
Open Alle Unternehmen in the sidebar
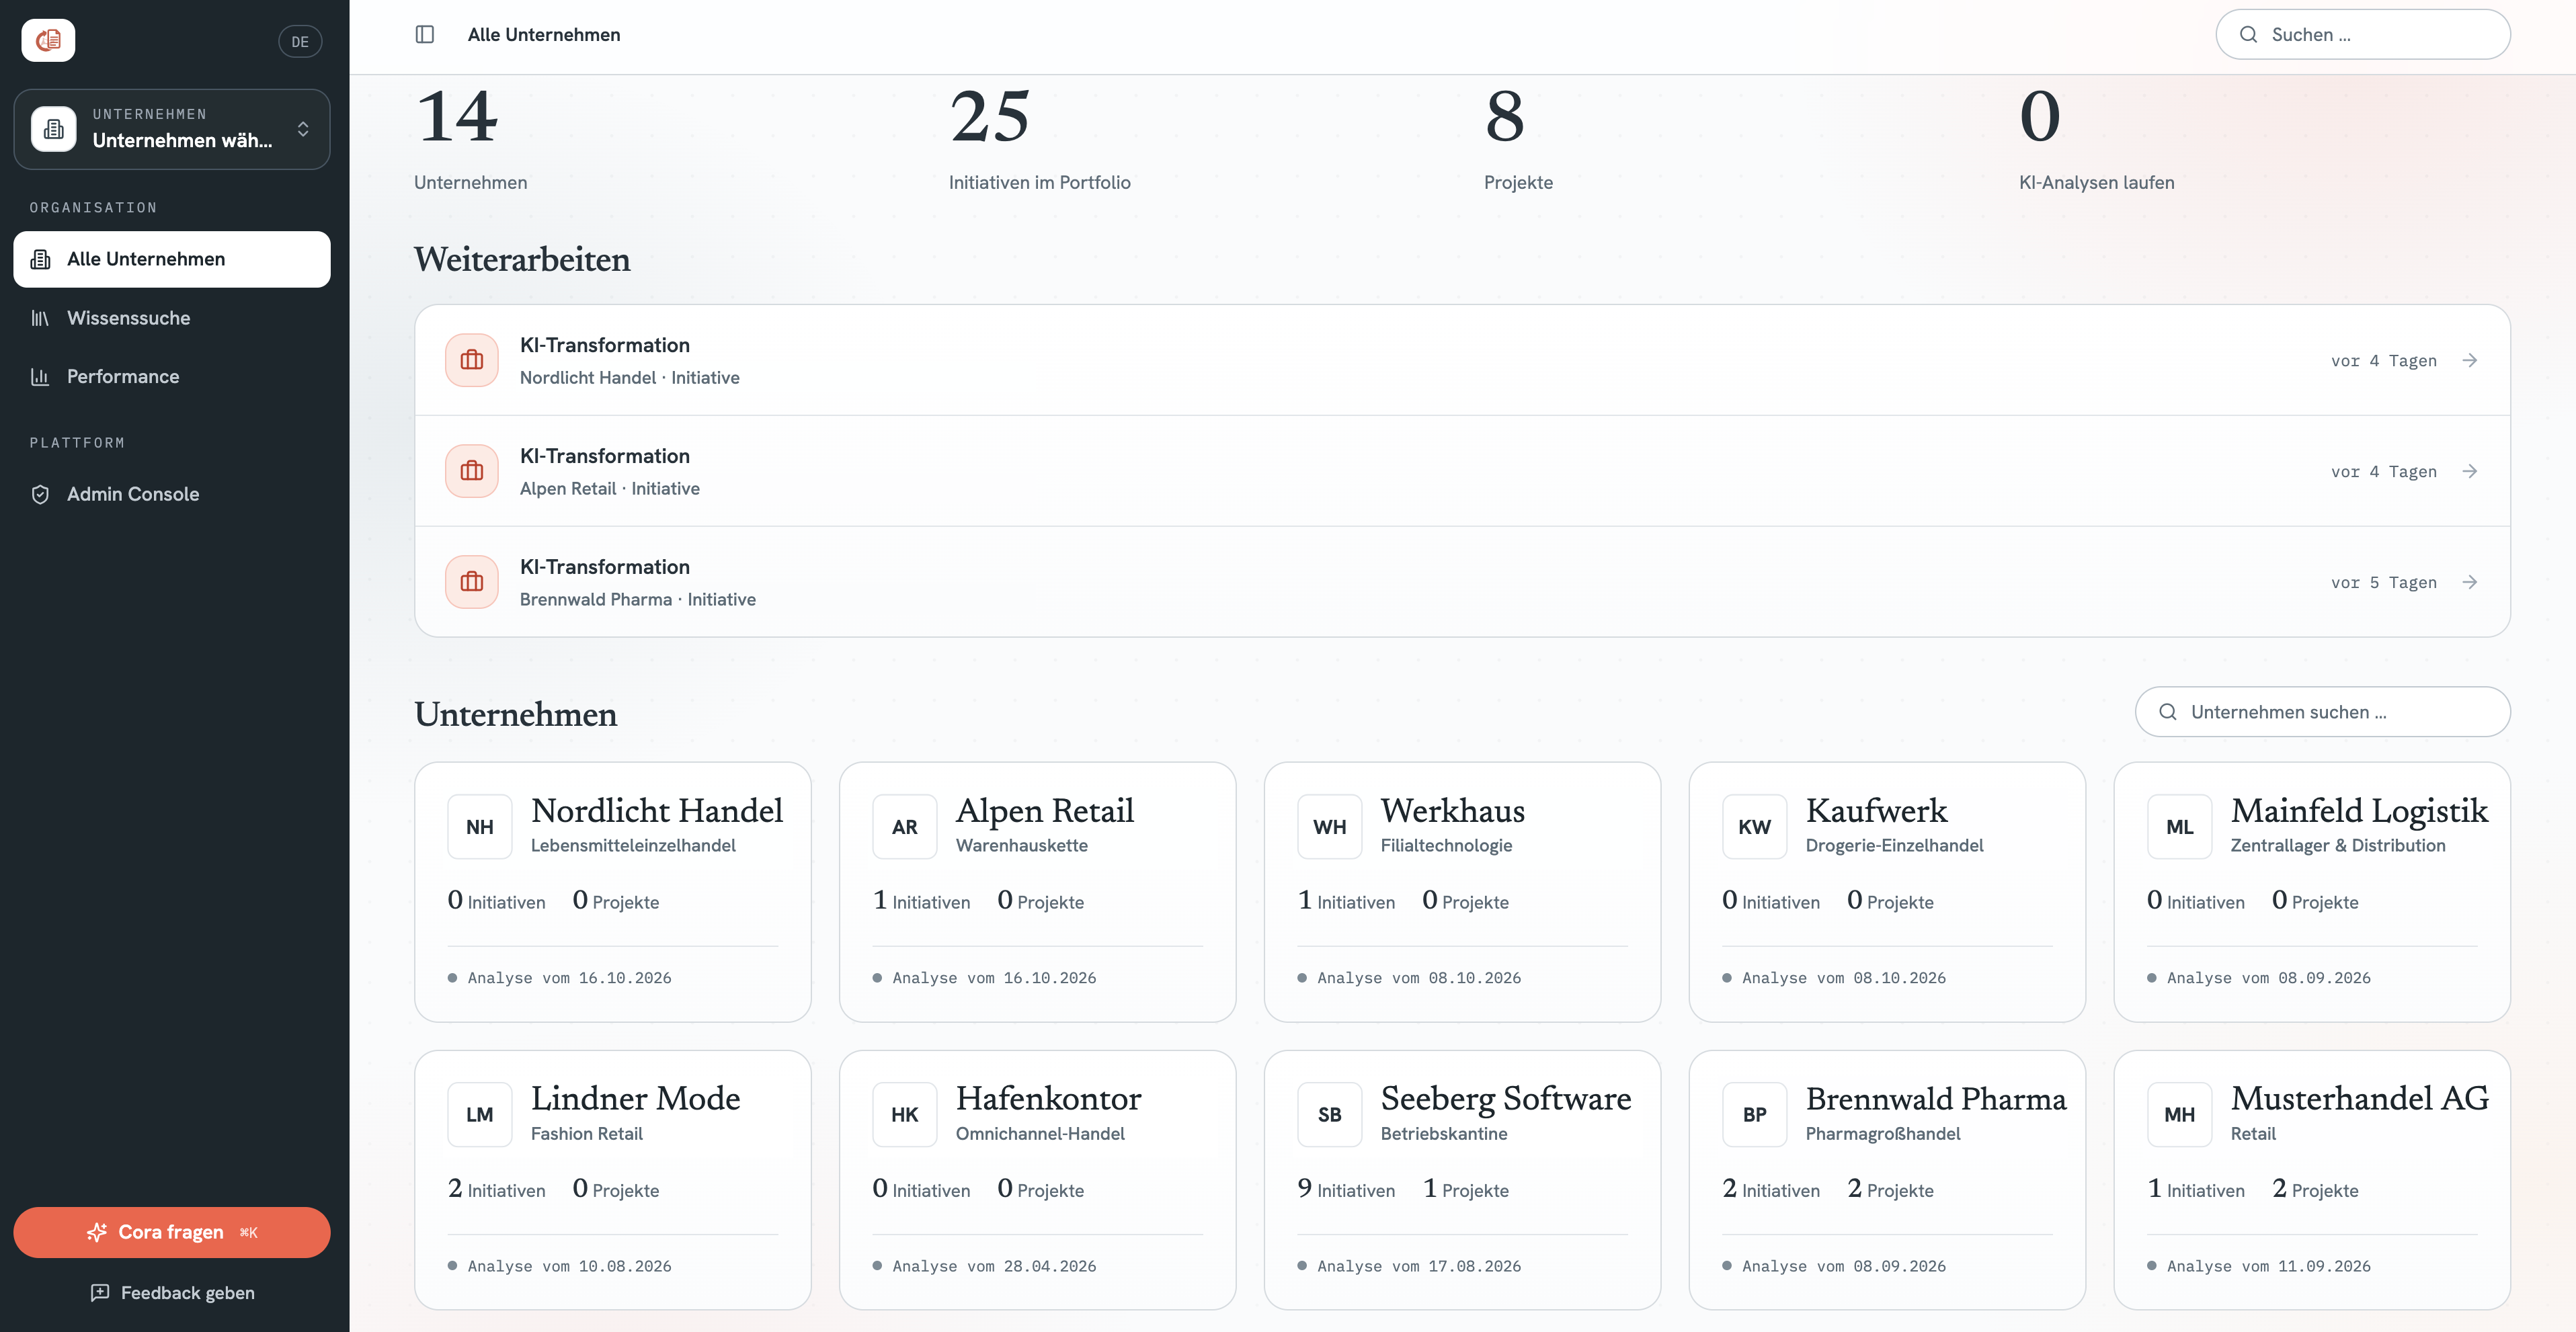[x=172, y=259]
